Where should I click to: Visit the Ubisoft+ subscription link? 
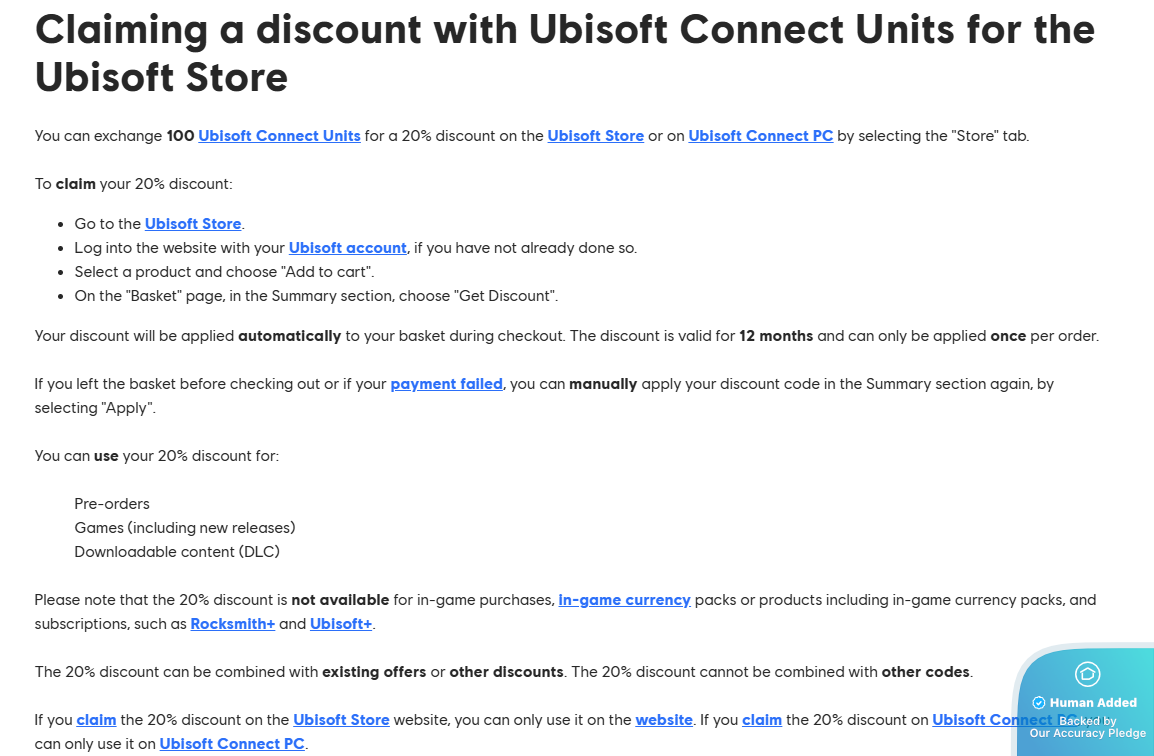click(340, 624)
